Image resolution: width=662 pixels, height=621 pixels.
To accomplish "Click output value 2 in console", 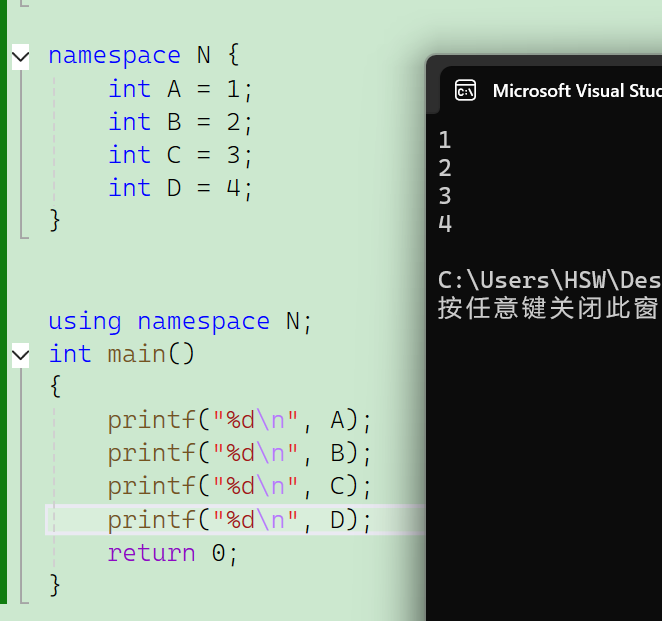I will (x=445, y=168).
